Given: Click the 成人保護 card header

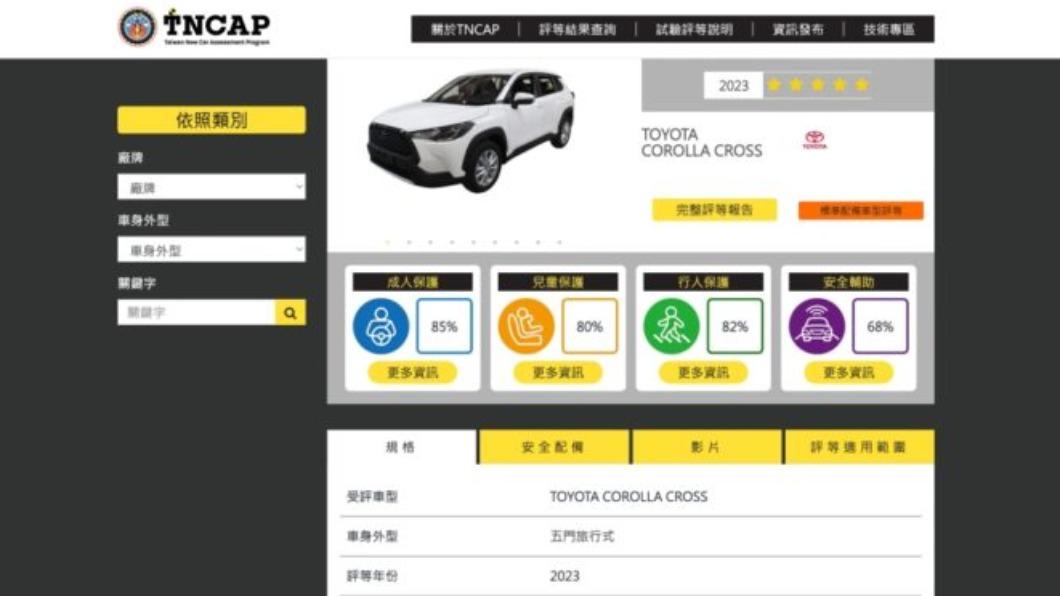Looking at the screenshot, I should click(x=412, y=282).
